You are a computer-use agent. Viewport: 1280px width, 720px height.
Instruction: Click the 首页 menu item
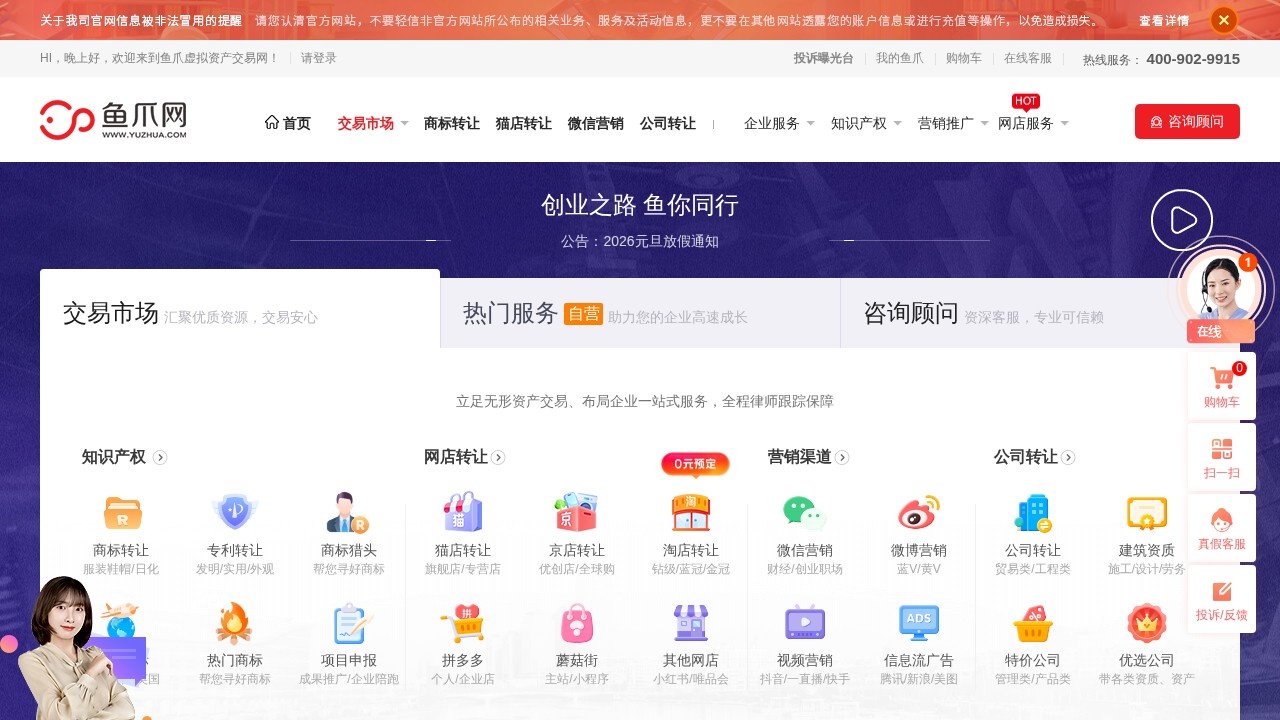(289, 122)
